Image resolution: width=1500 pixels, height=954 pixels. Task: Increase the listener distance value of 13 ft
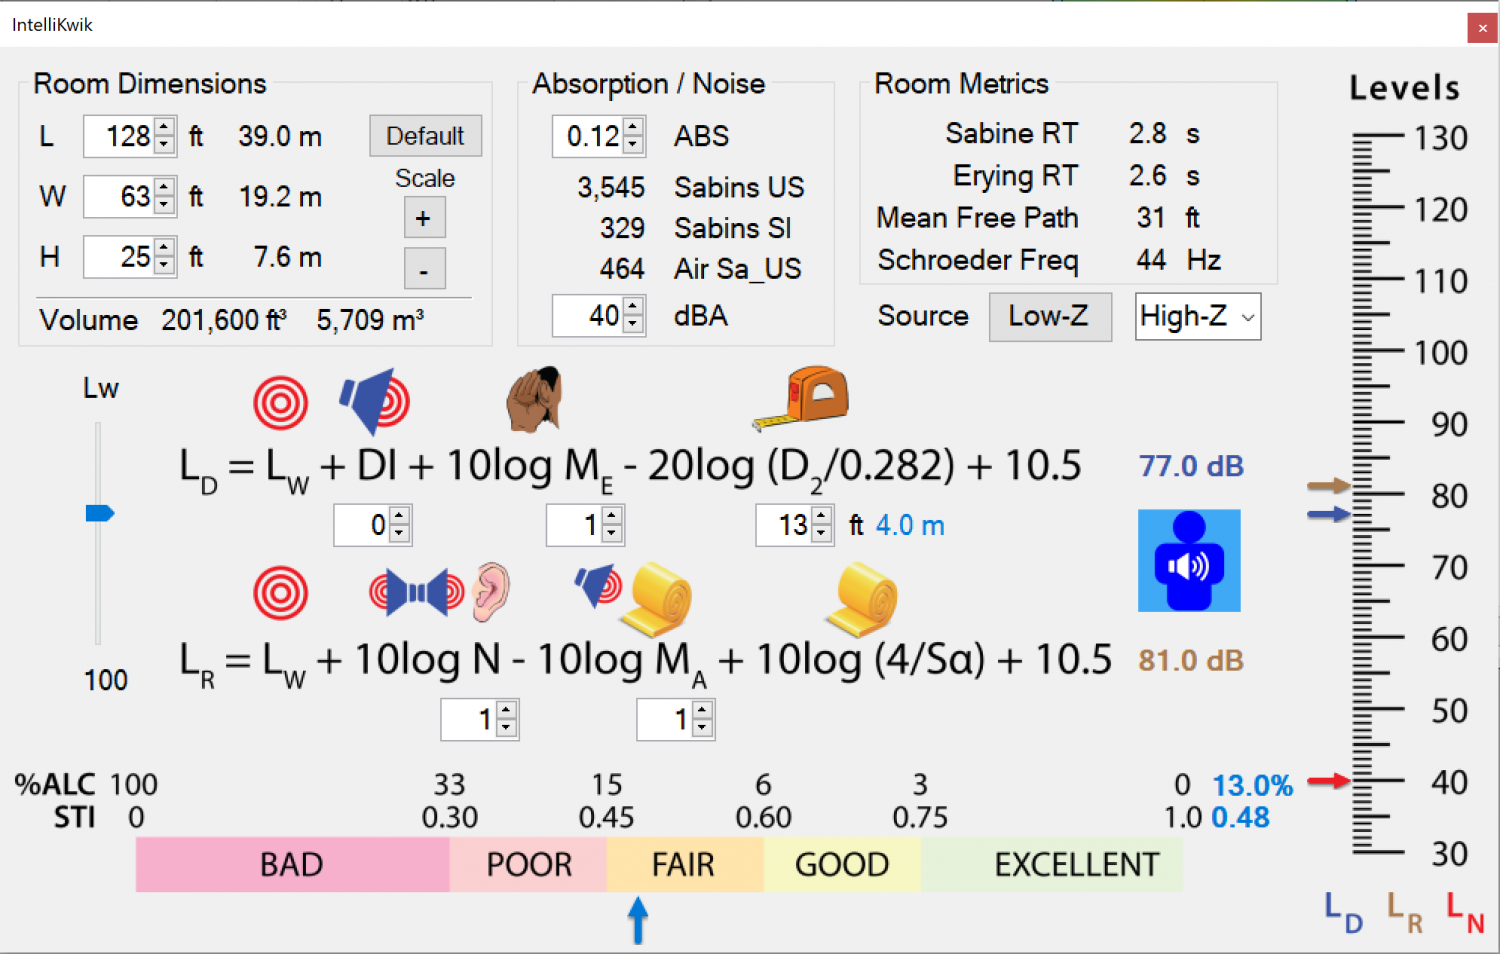pyautogui.click(x=822, y=517)
